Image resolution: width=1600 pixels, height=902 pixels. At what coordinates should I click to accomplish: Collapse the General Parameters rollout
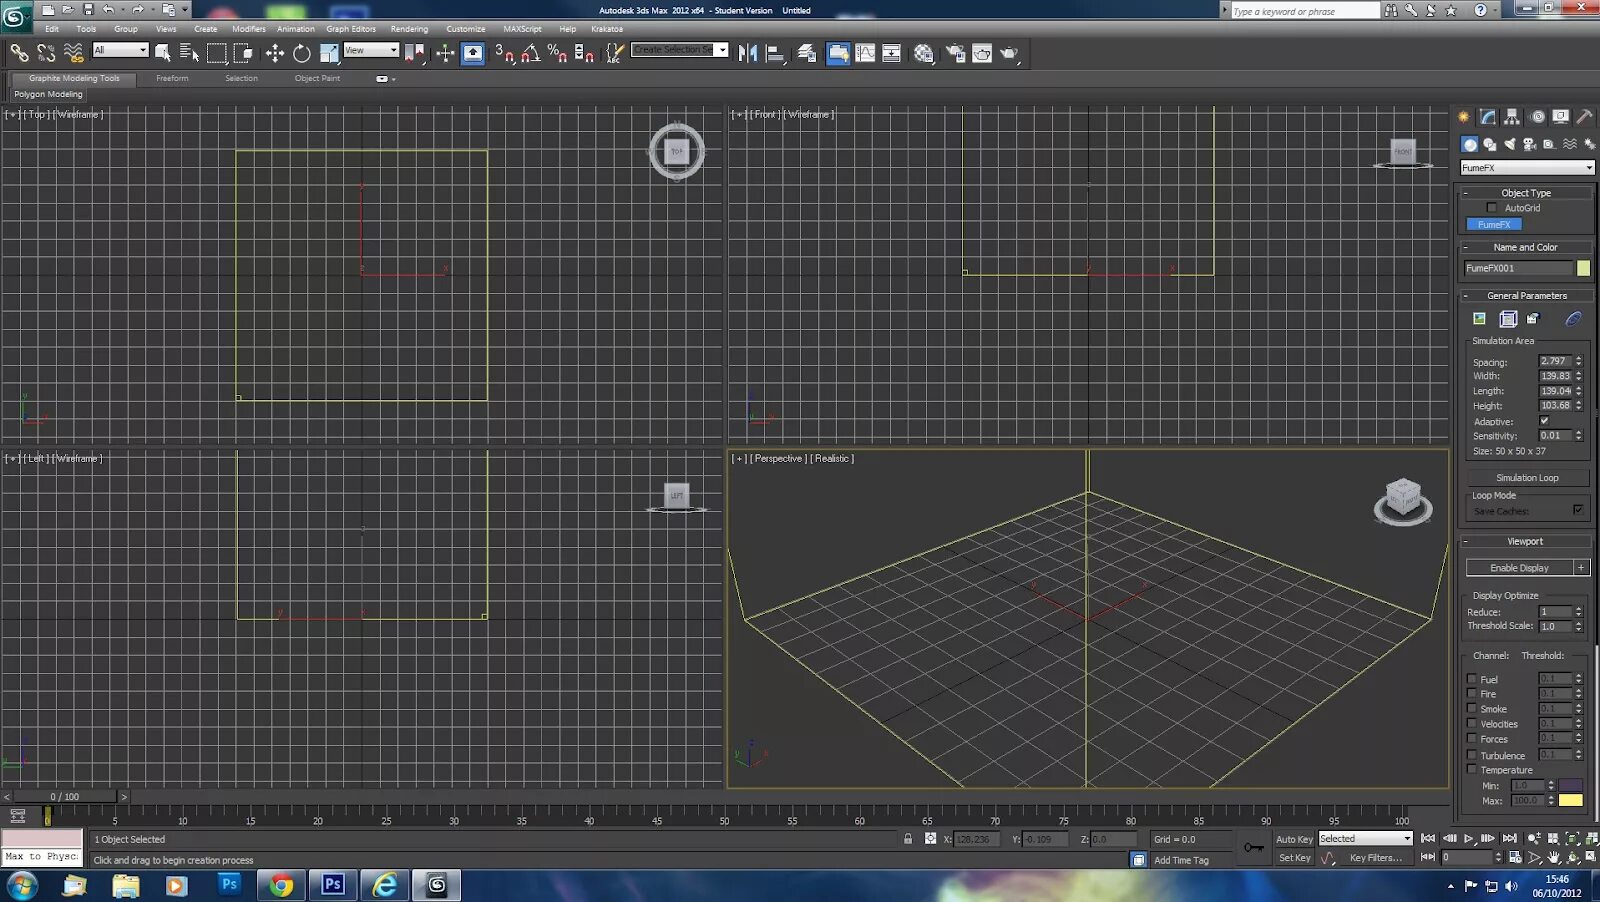click(1526, 296)
